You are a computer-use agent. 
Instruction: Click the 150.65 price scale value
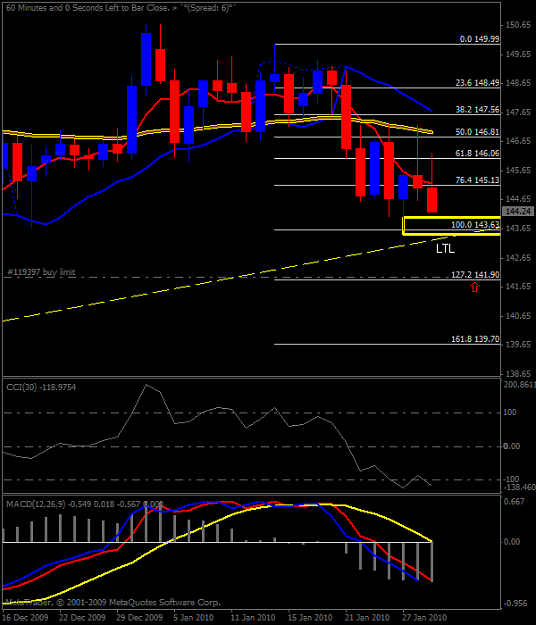point(518,25)
